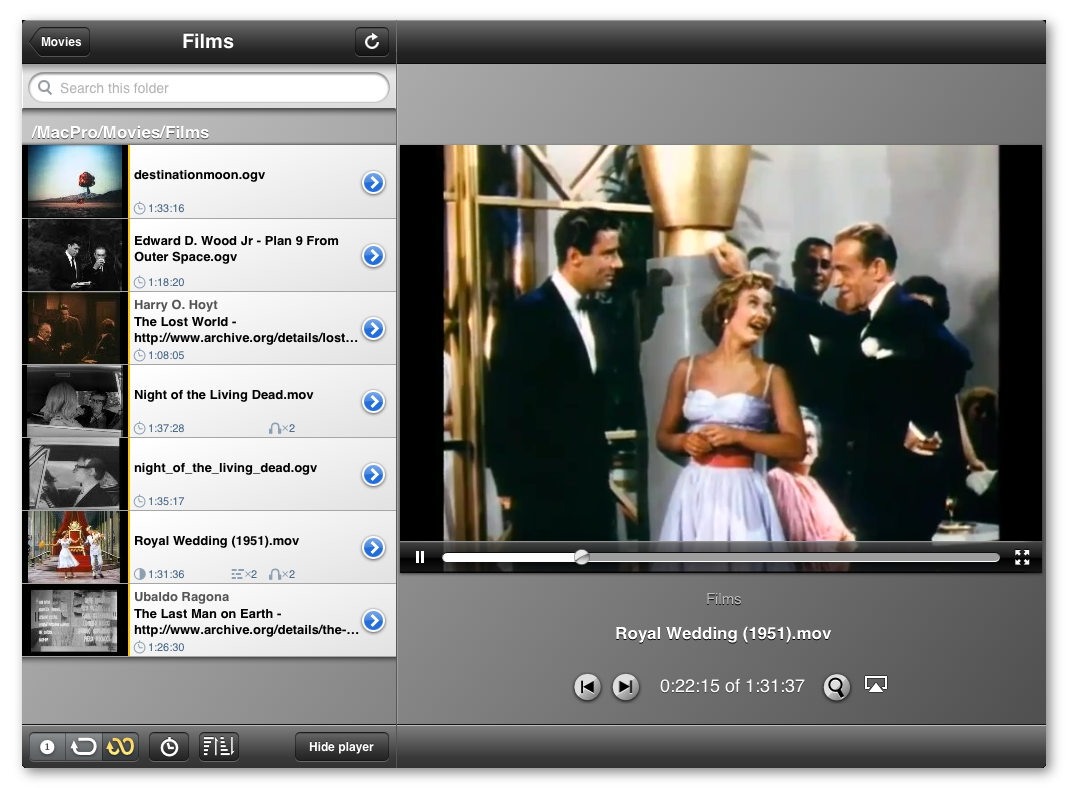This screenshot has width=1068, height=788.
Task: Click the 1:33:16 duration of destinationmoon.ogv
Action: (x=166, y=208)
